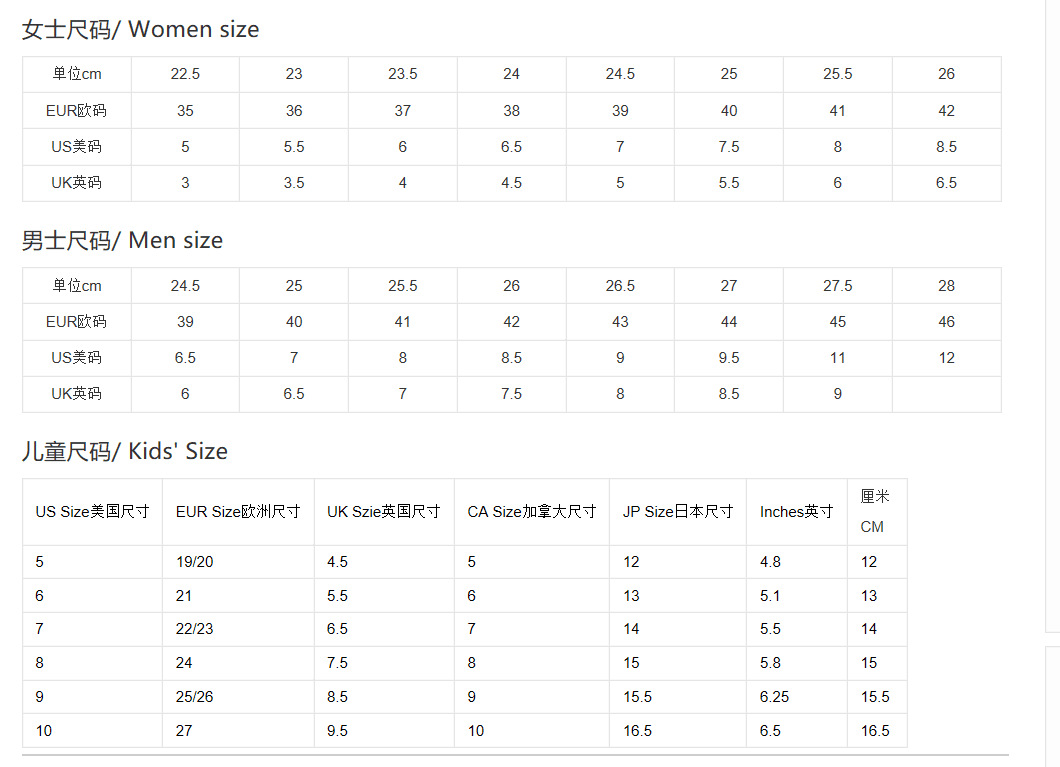Image resolution: width=1060 pixels, height=767 pixels.
Task: Click the Women size heading
Action: click(141, 30)
